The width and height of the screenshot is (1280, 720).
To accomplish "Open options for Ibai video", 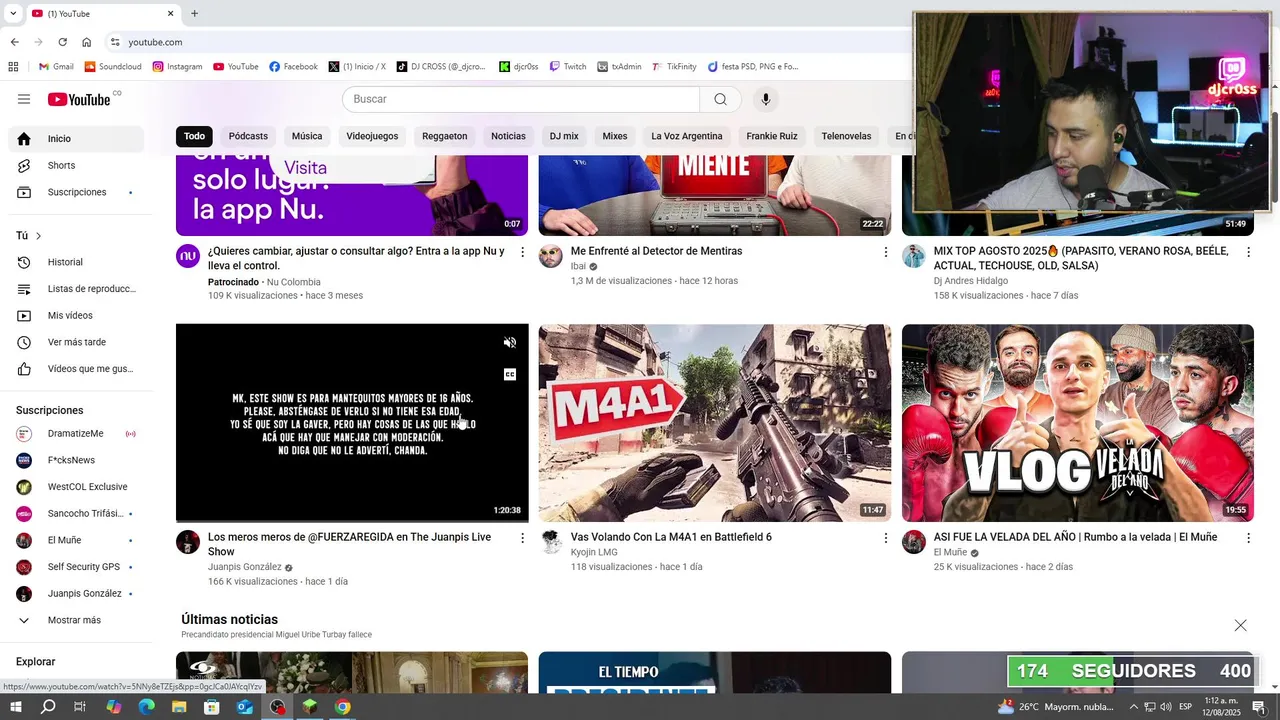I will coord(885,252).
